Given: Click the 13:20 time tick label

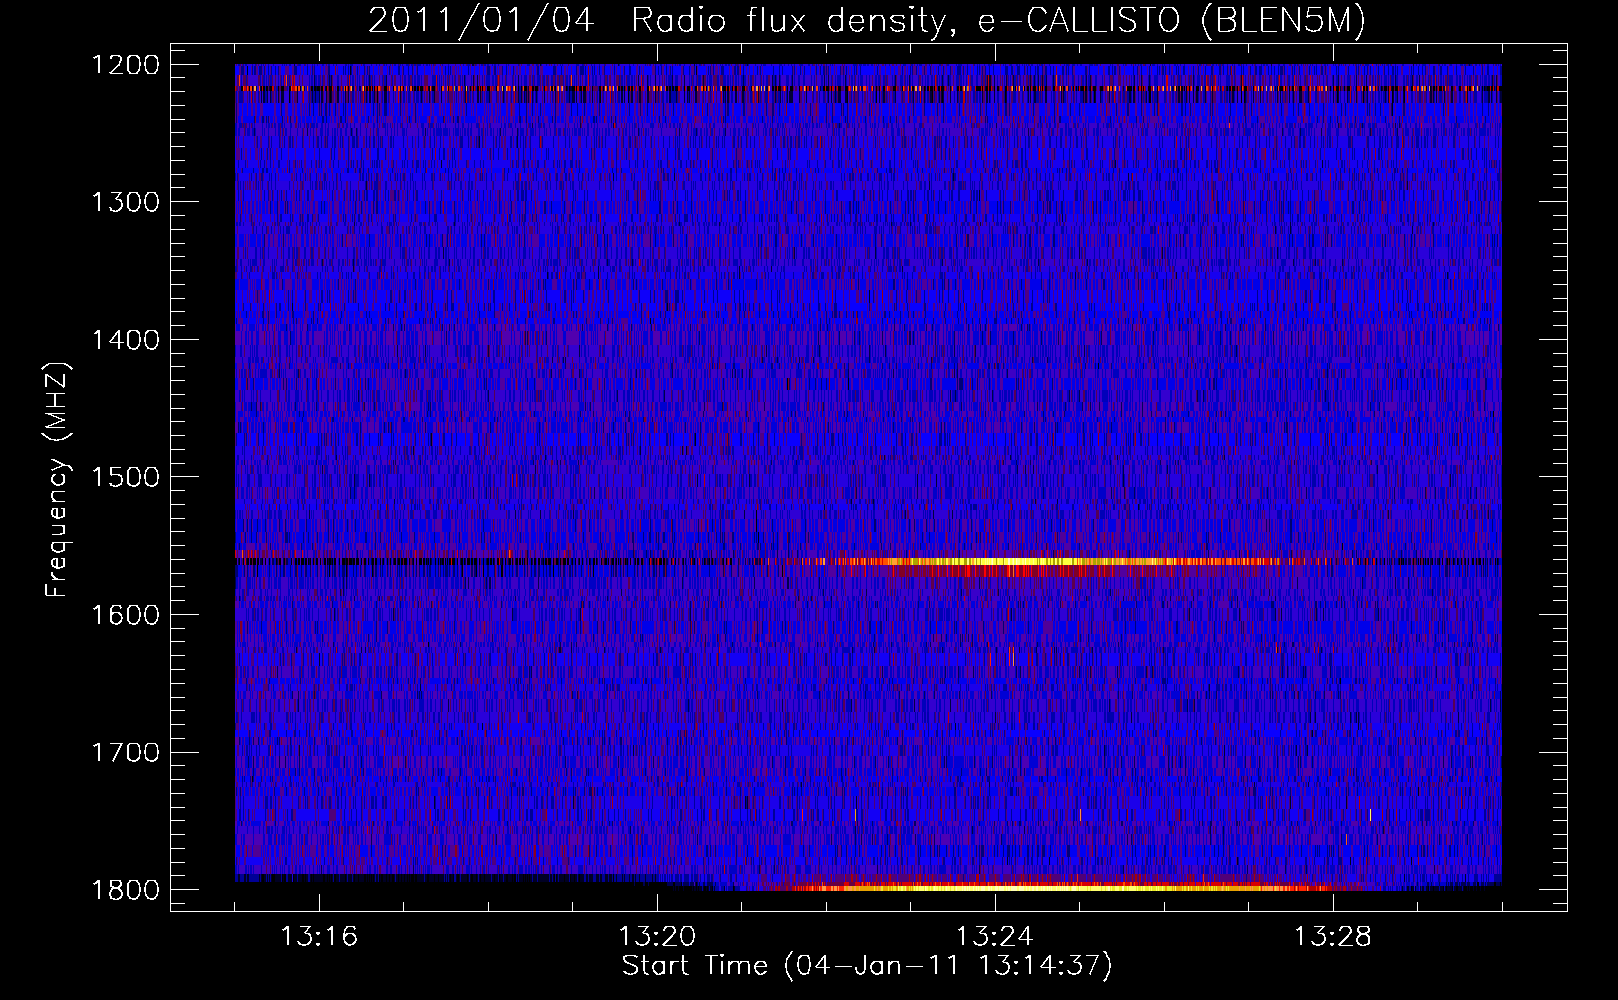Looking at the screenshot, I should (657, 937).
